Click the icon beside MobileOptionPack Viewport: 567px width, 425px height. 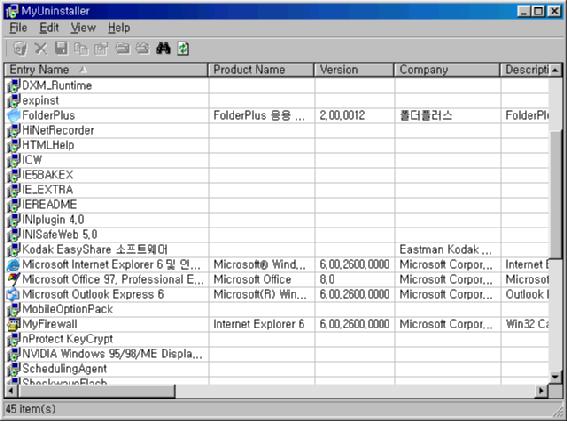point(14,310)
